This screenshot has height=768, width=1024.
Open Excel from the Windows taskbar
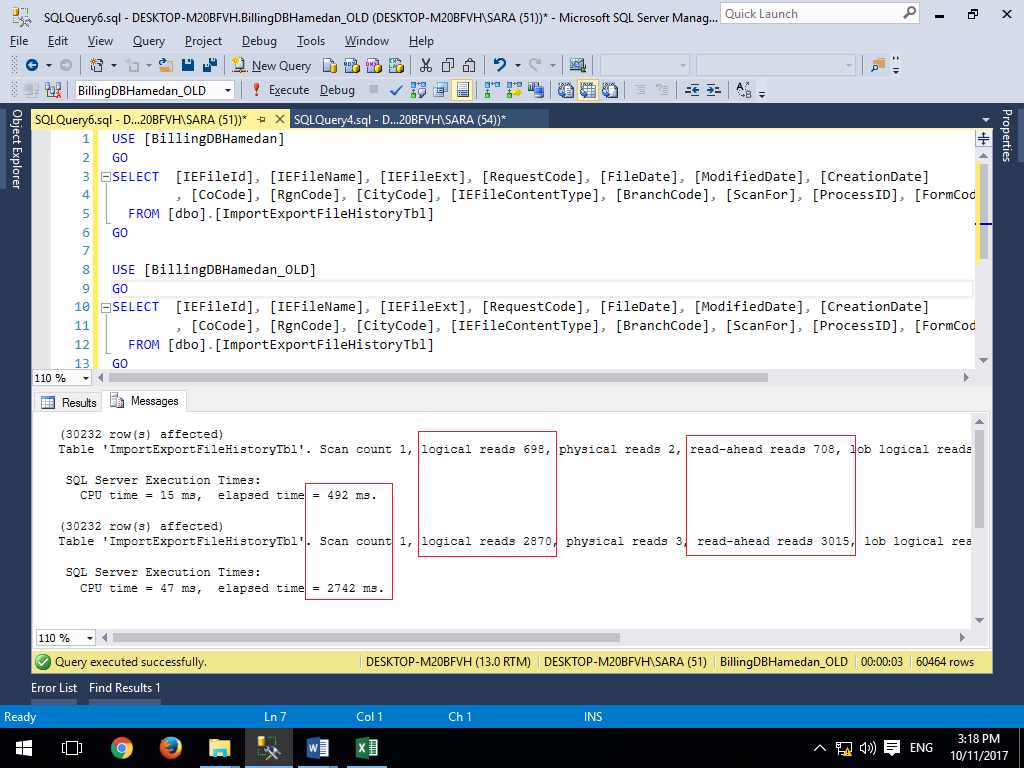click(x=366, y=747)
